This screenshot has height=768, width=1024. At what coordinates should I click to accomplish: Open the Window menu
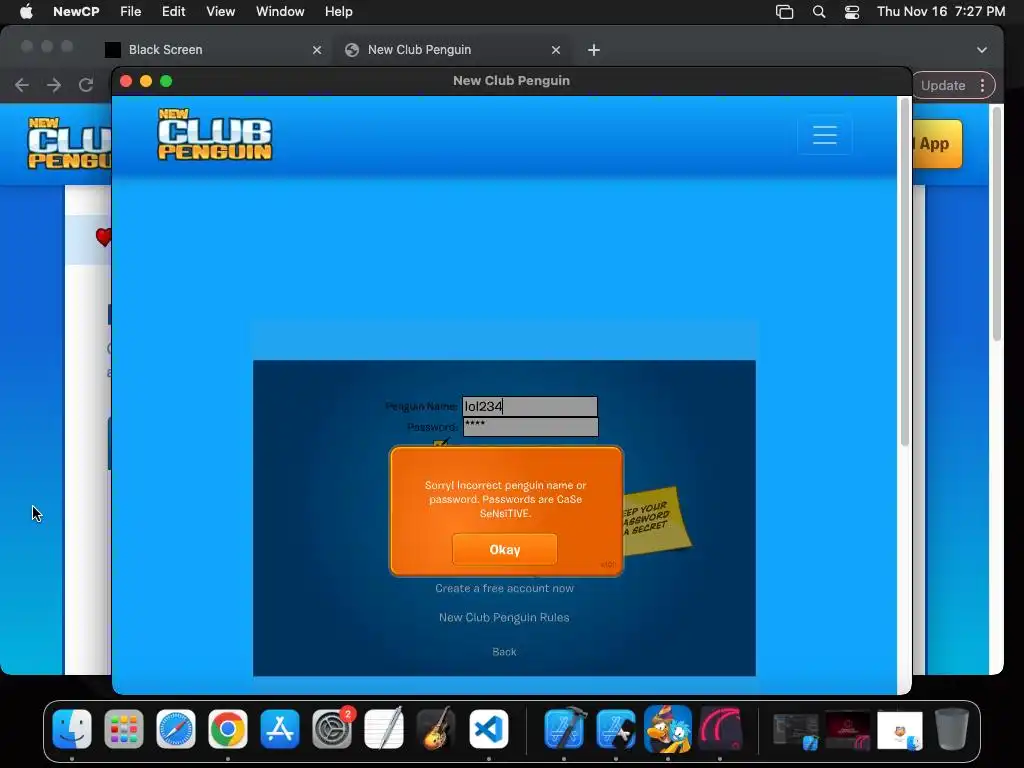[280, 12]
